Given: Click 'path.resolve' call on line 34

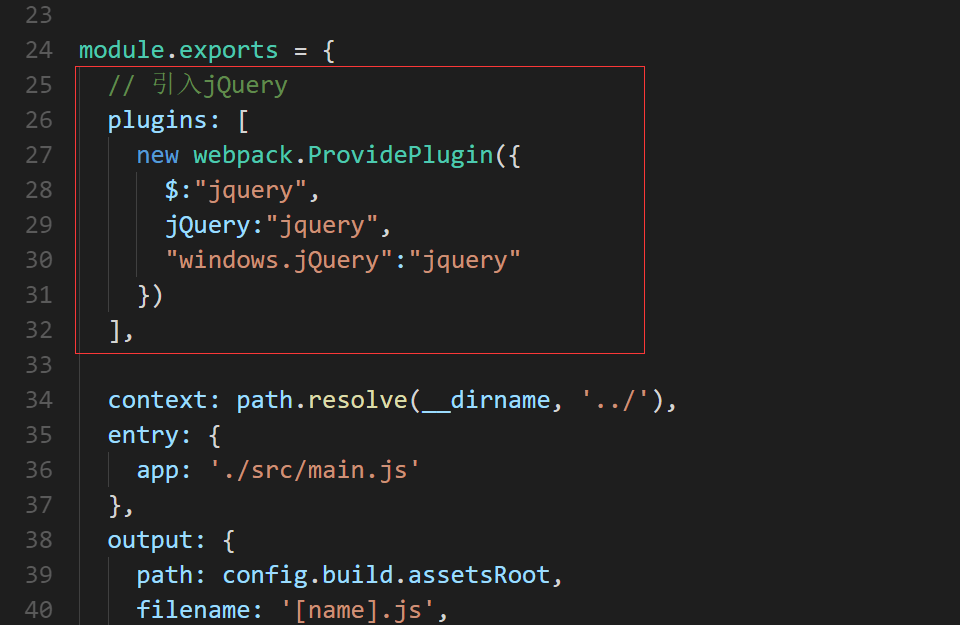Looking at the screenshot, I should (x=322, y=400).
